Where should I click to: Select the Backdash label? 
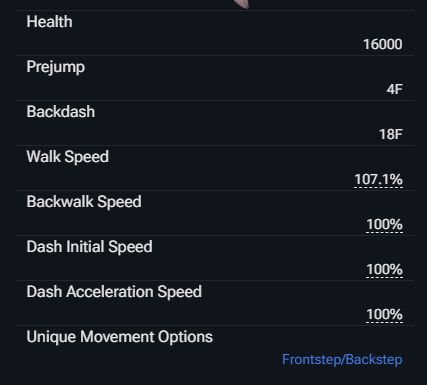tap(61, 112)
